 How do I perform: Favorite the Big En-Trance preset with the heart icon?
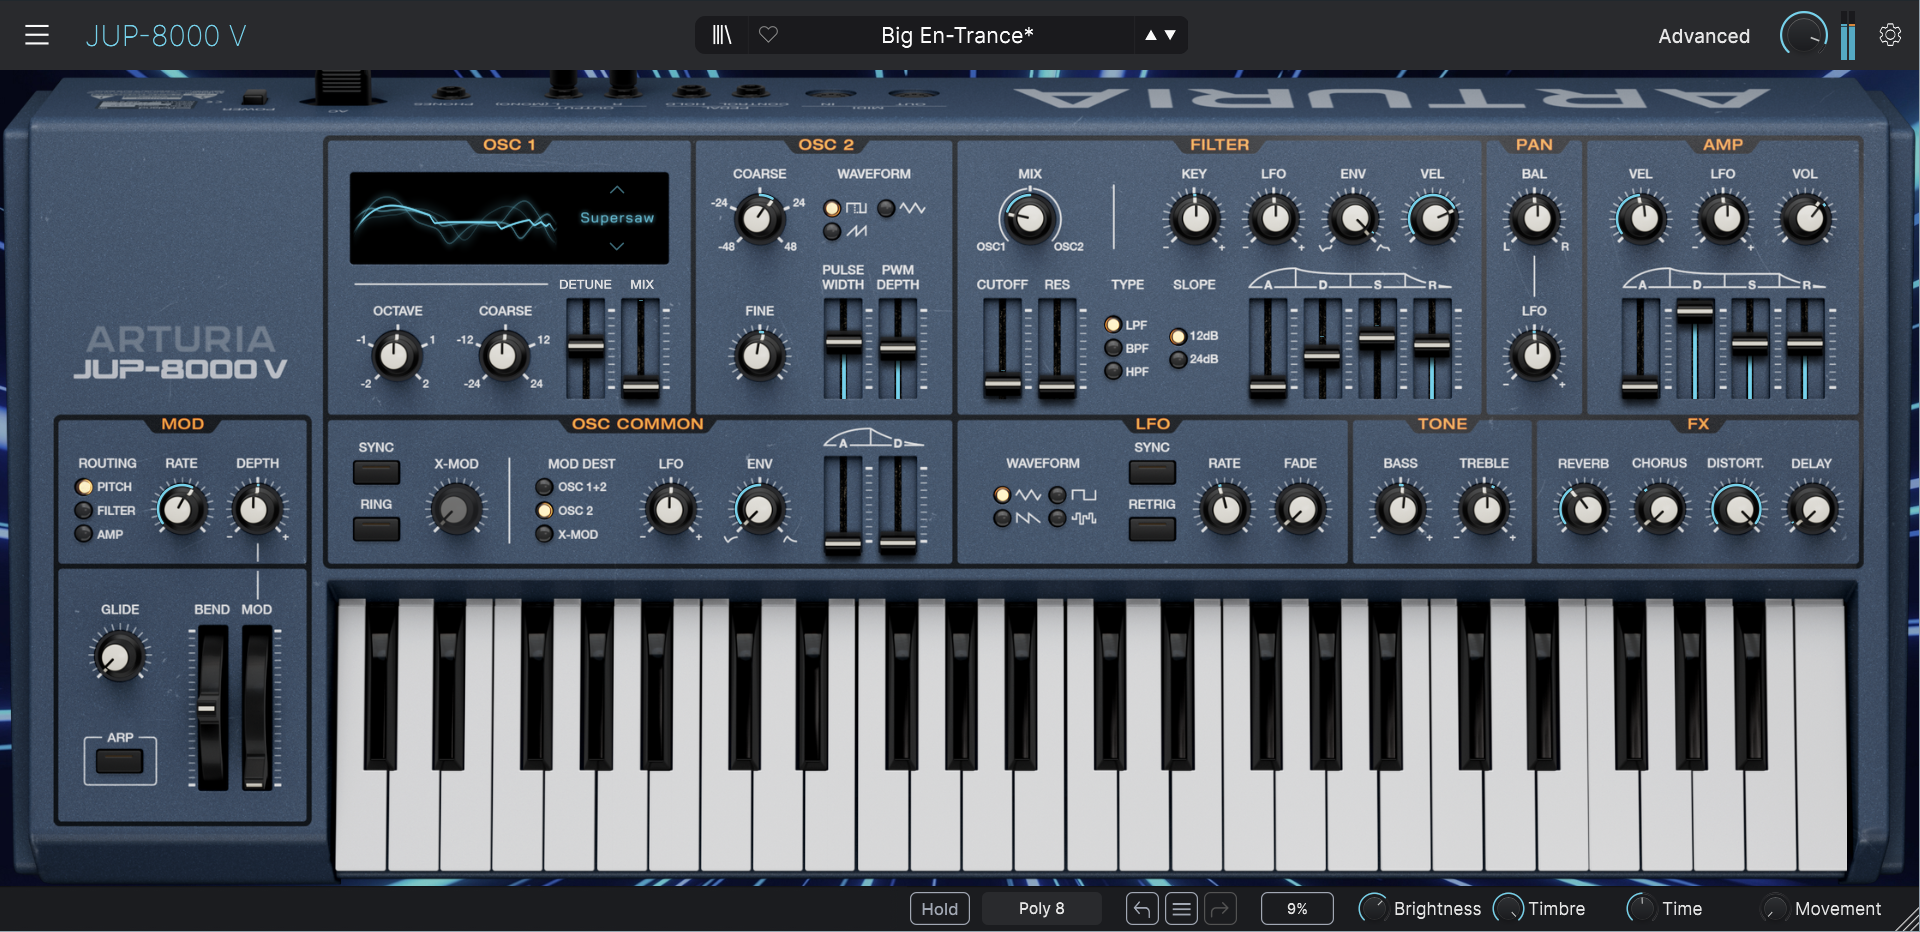click(768, 35)
